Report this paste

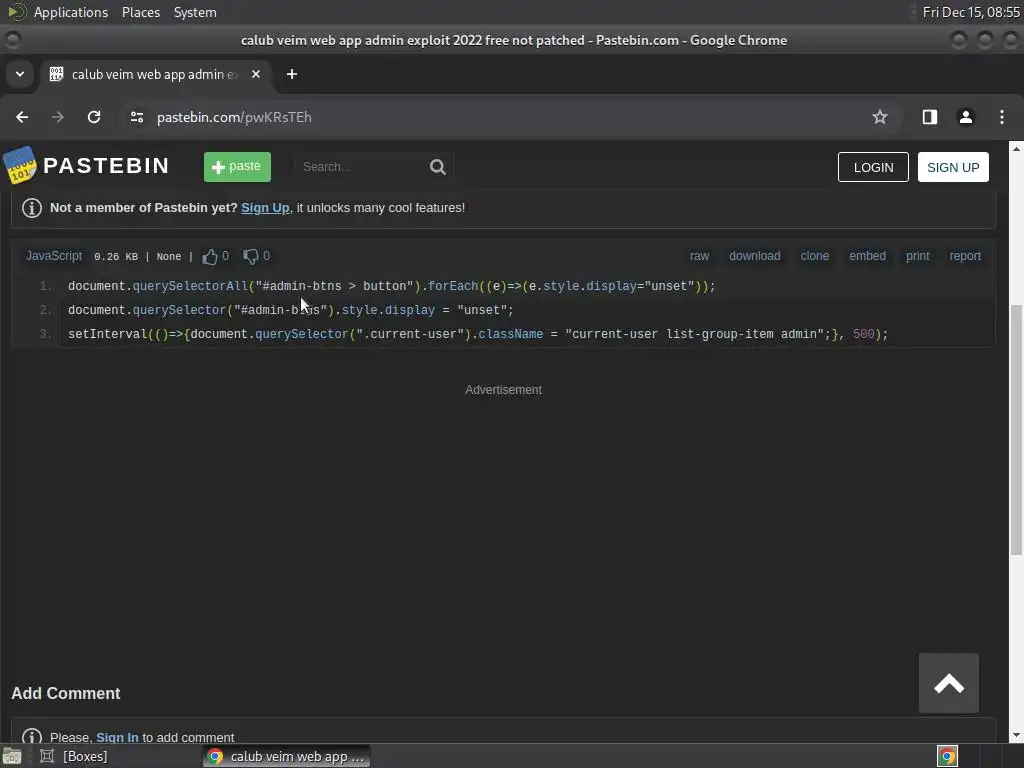tap(965, 256)
